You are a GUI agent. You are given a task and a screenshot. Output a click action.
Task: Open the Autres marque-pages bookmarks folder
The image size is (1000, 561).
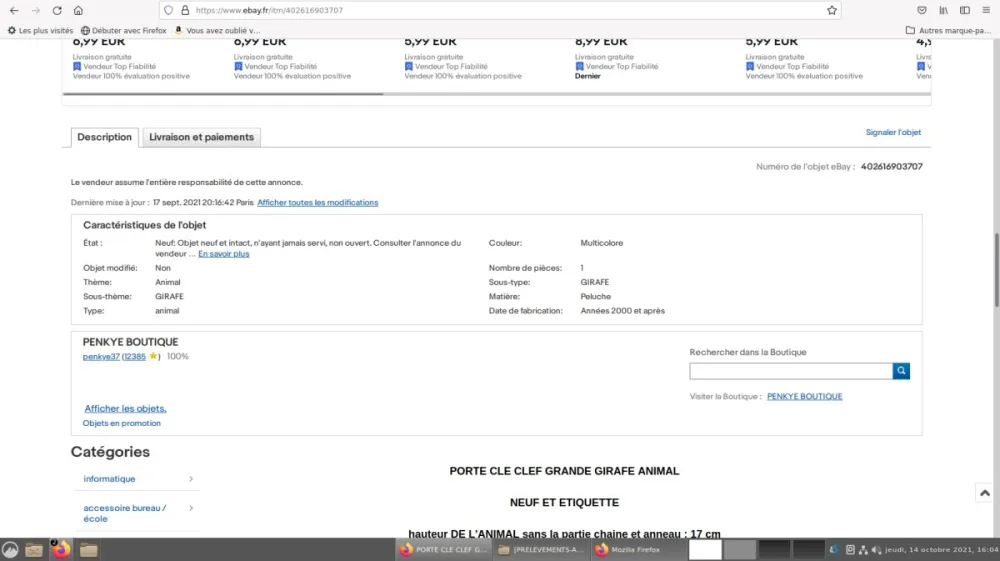(x=948, y=30)
